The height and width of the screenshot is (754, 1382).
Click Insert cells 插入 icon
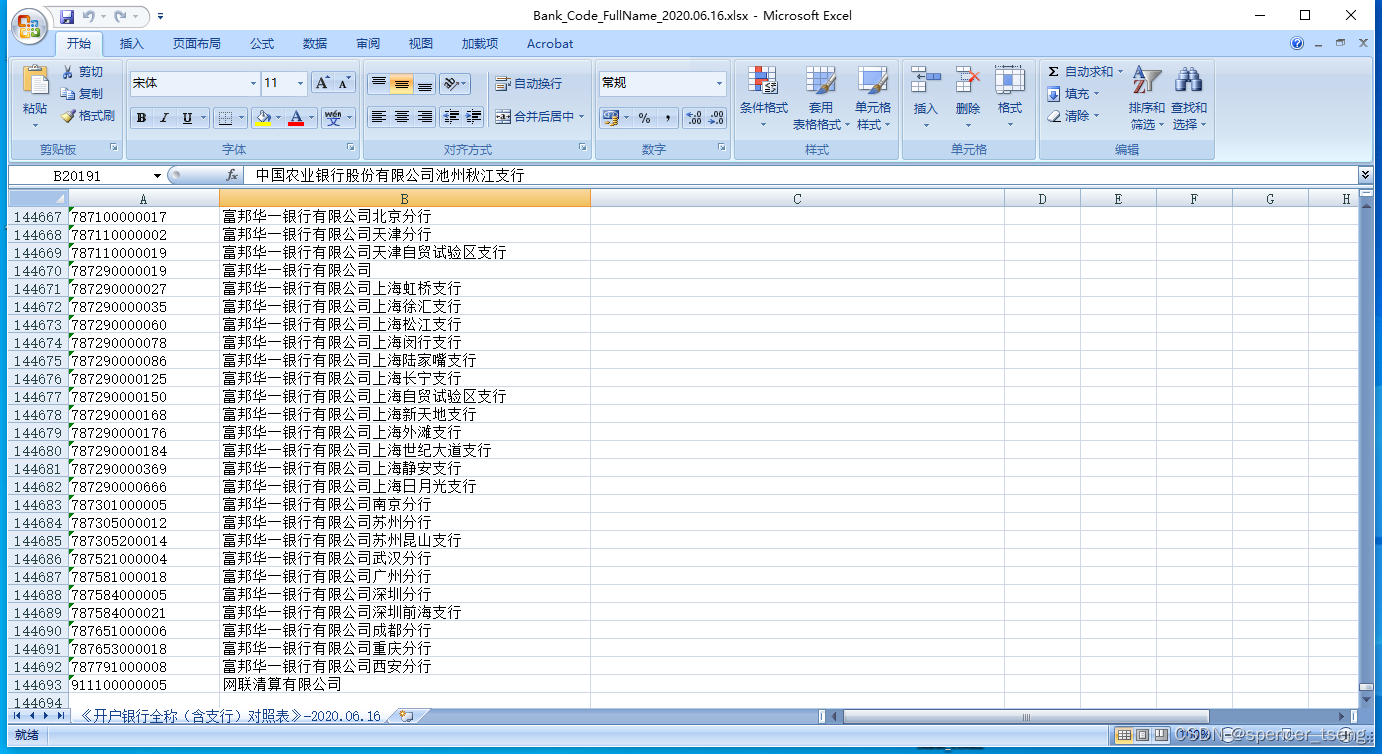click(926, 98)
